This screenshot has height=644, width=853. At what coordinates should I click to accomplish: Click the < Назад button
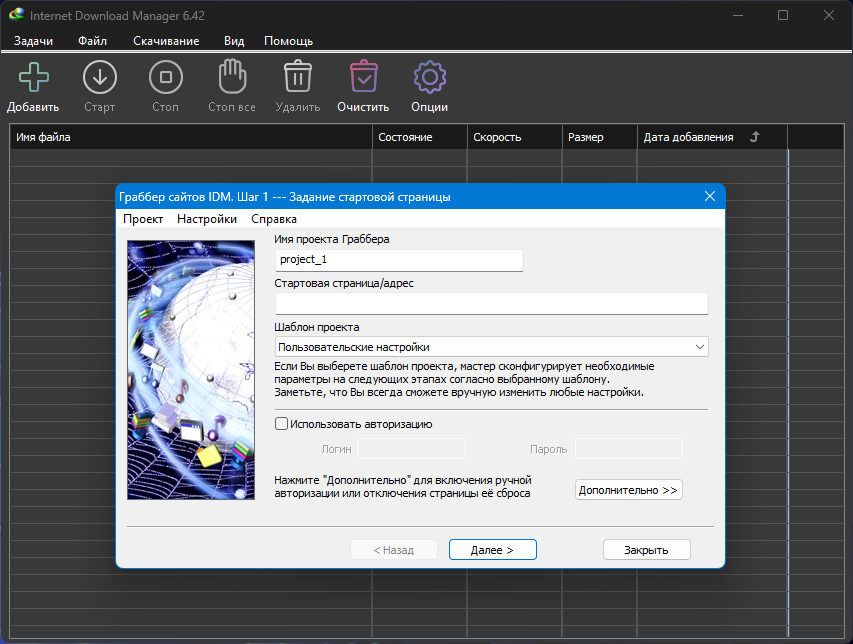[x=394, y=550]
